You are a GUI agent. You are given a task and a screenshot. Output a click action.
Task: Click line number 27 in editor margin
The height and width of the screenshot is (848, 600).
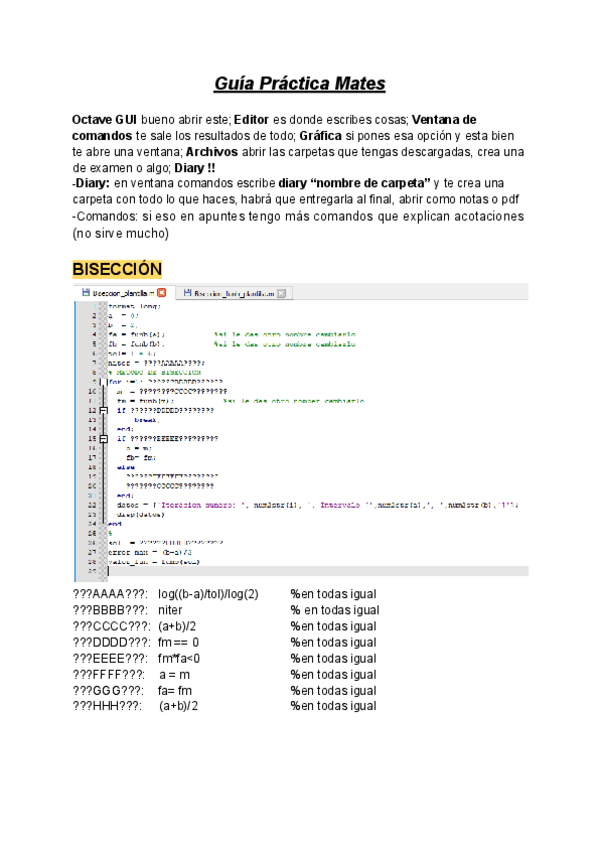[91, 551]
